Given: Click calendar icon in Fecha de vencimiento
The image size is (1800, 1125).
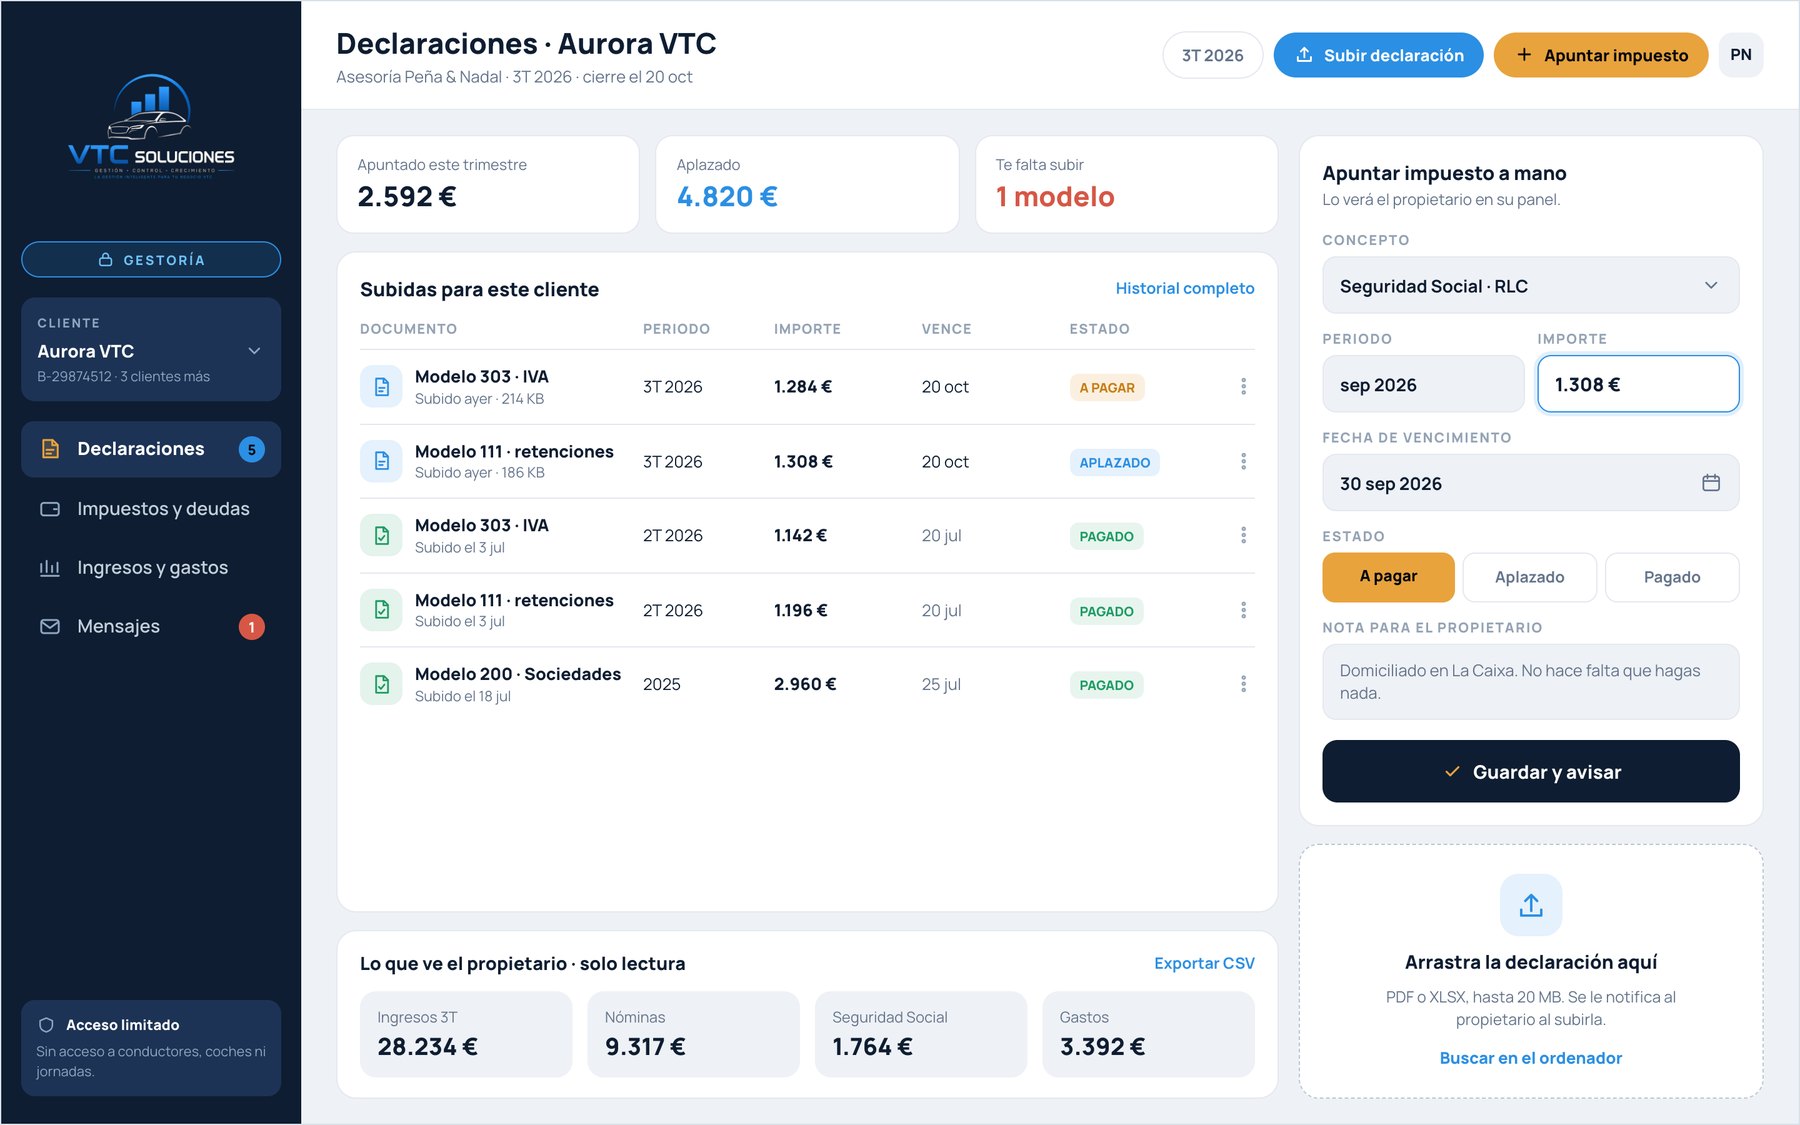Looking at the screenshot, I should [1711, 483].
